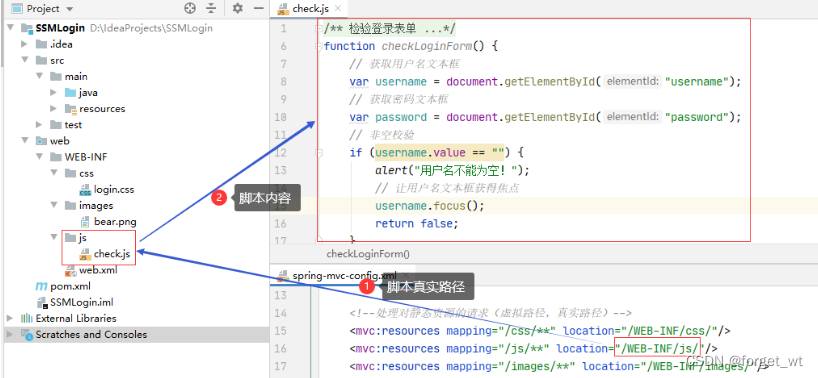Switch to spring-mvc-config.xml tab

point(344,275)
